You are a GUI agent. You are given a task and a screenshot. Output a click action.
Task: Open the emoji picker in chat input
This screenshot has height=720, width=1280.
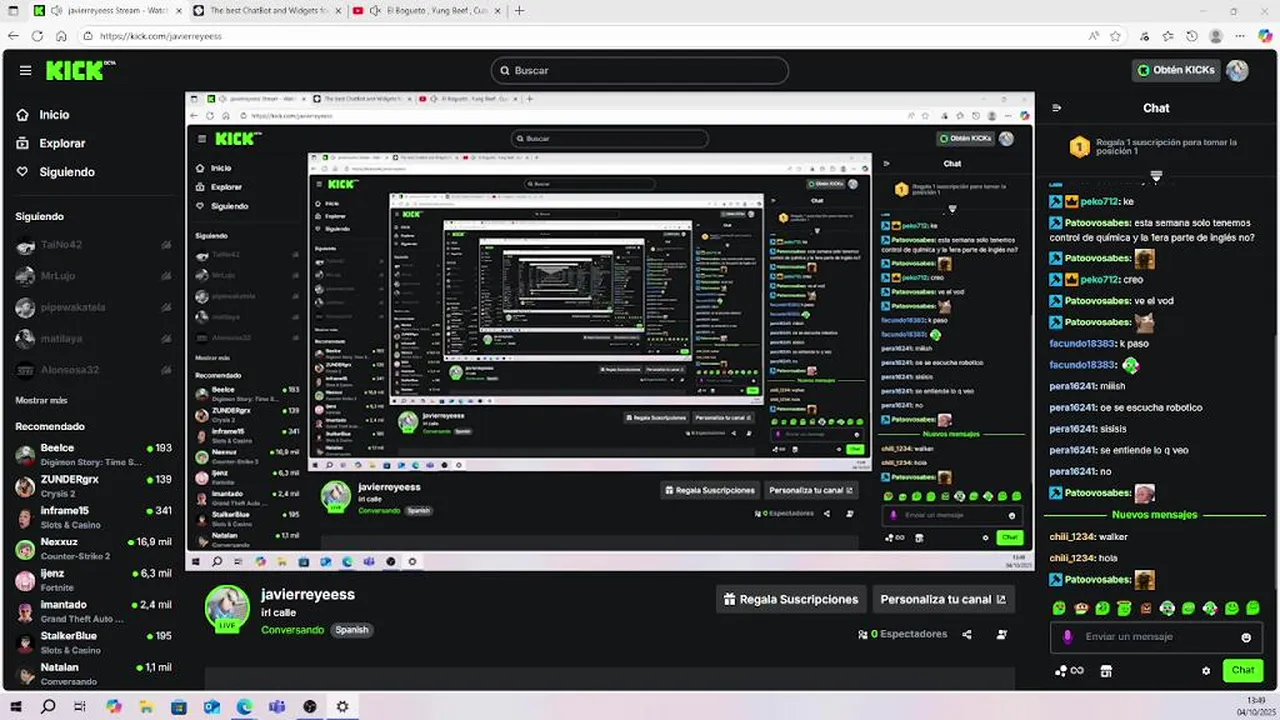1246,637
